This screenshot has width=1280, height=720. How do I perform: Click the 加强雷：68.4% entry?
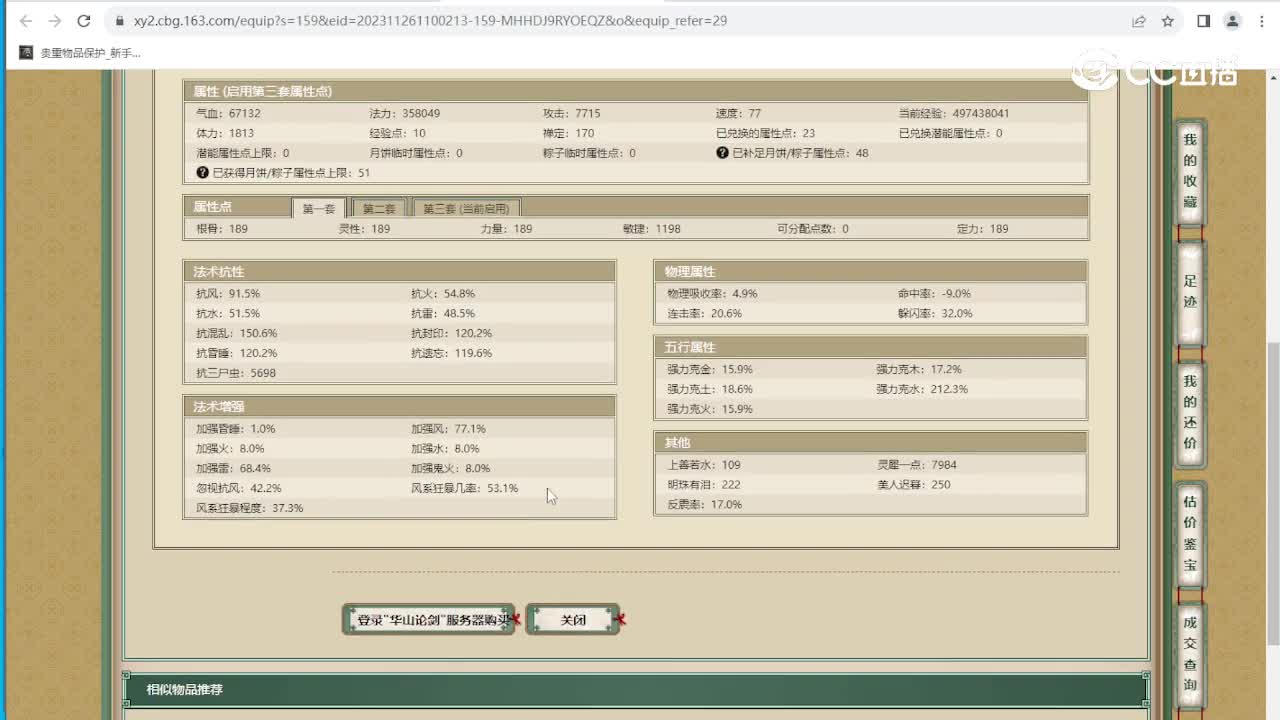[234, 468]
